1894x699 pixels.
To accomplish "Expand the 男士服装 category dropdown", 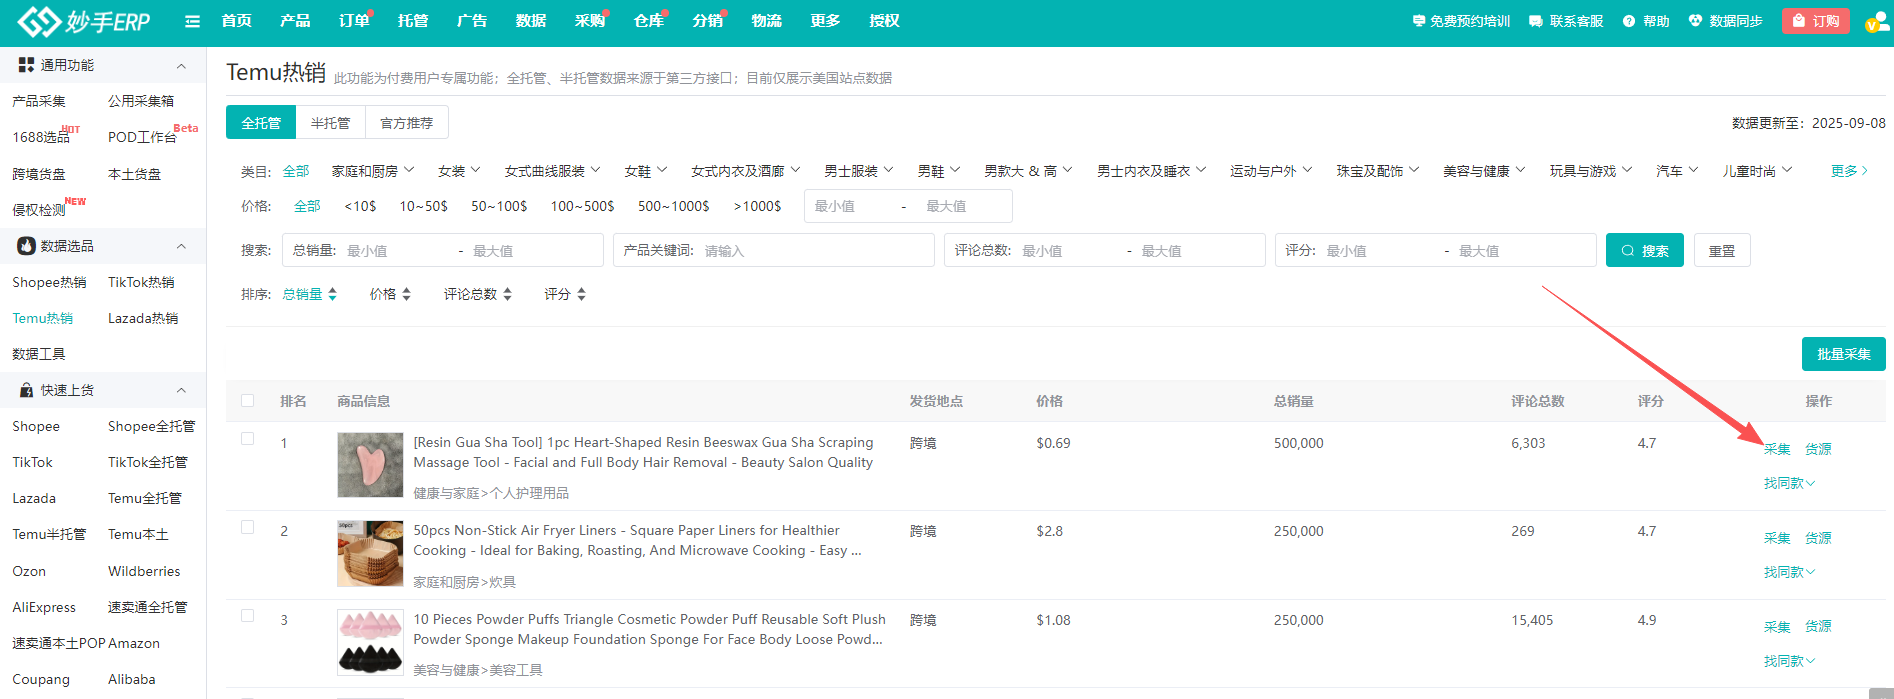I will 859,171.
